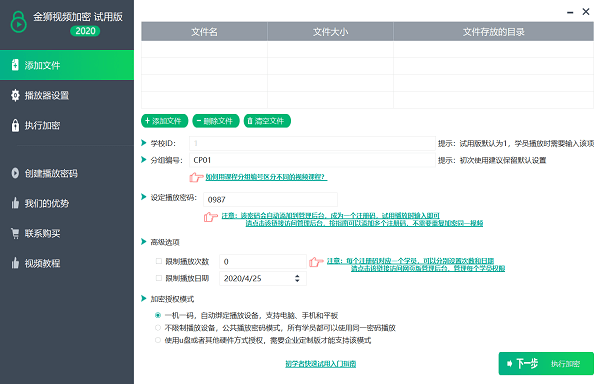Click the date stepper arrows for 2020/4/25
The image size is (600, 384).
297,278
